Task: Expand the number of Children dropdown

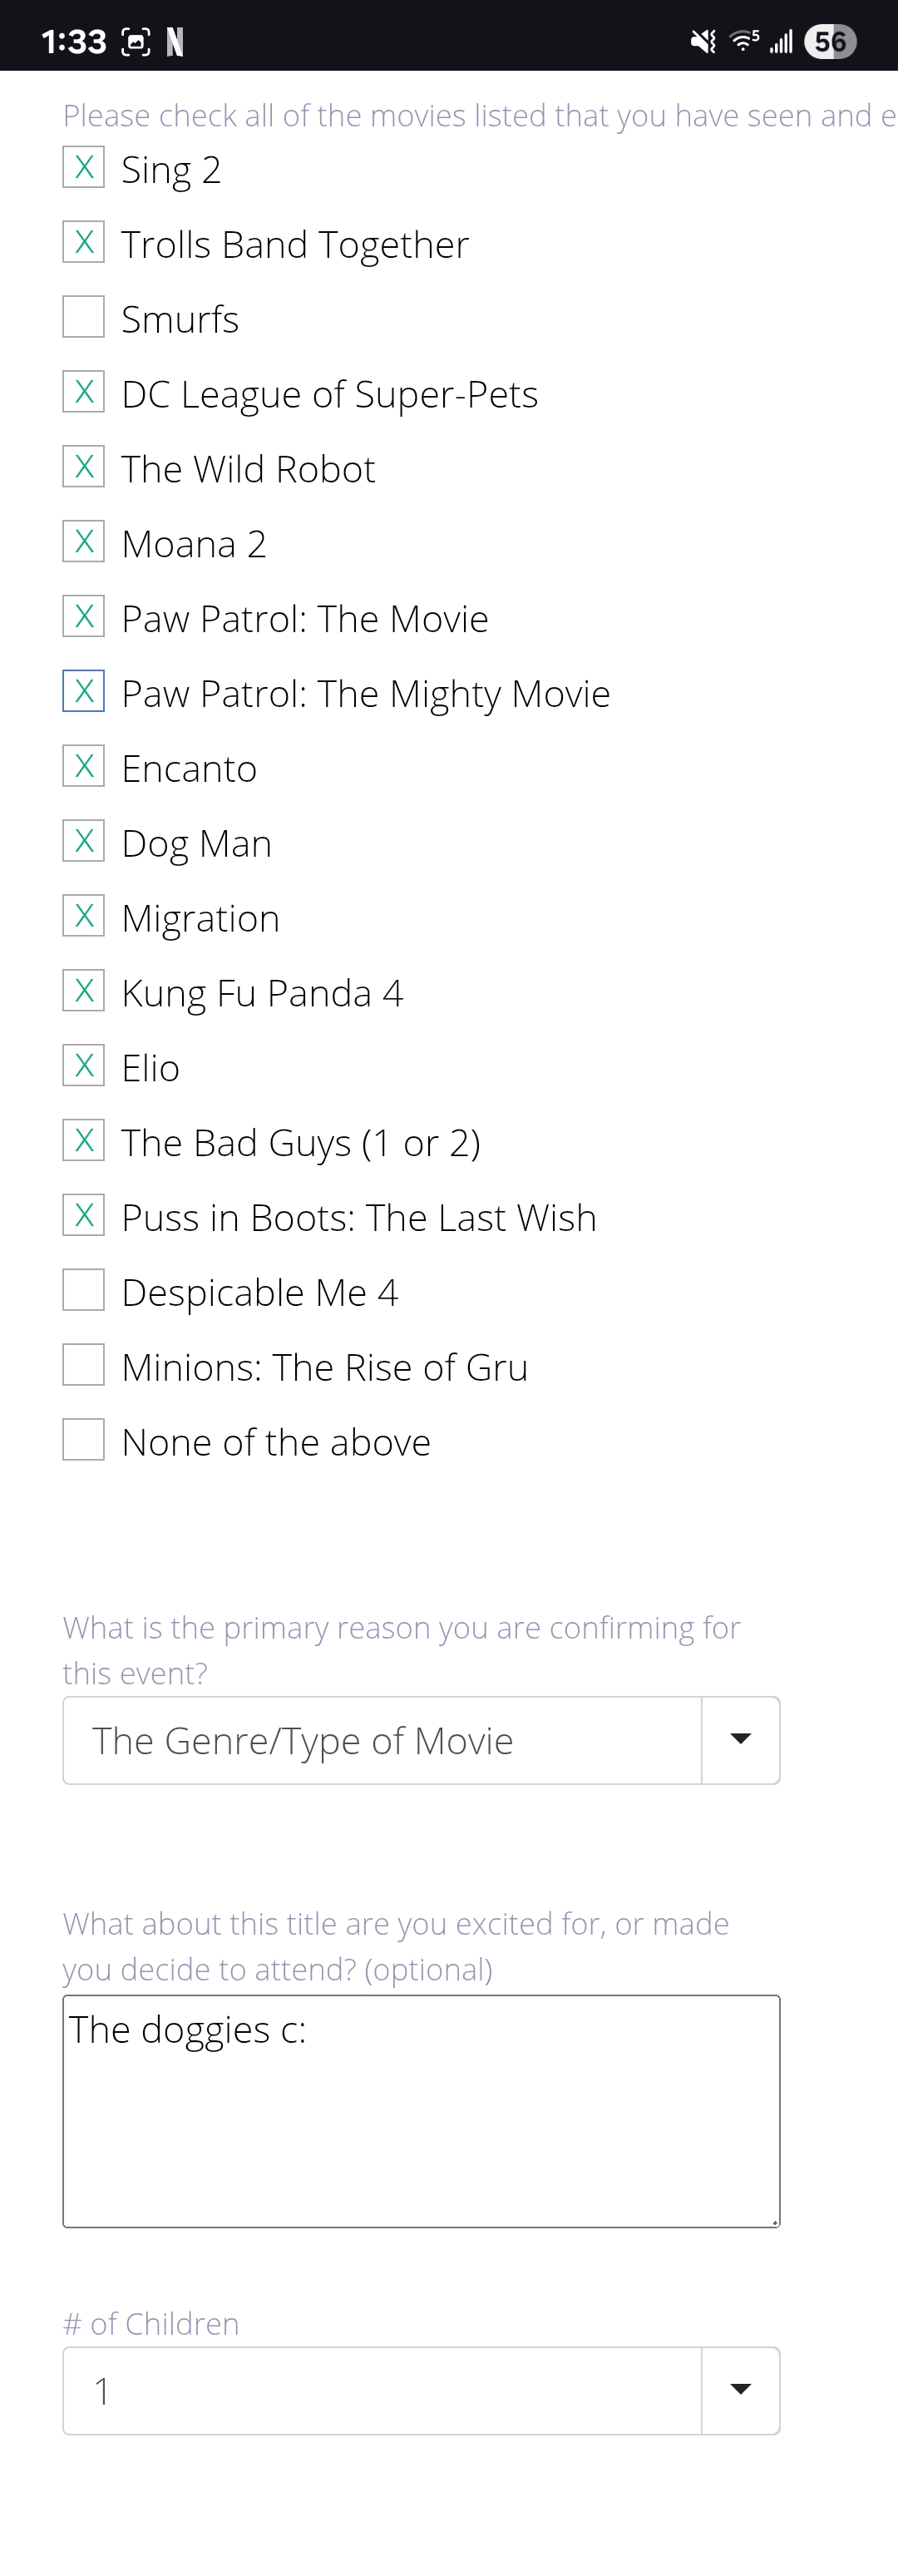Action: click(x=740, y=2390)
